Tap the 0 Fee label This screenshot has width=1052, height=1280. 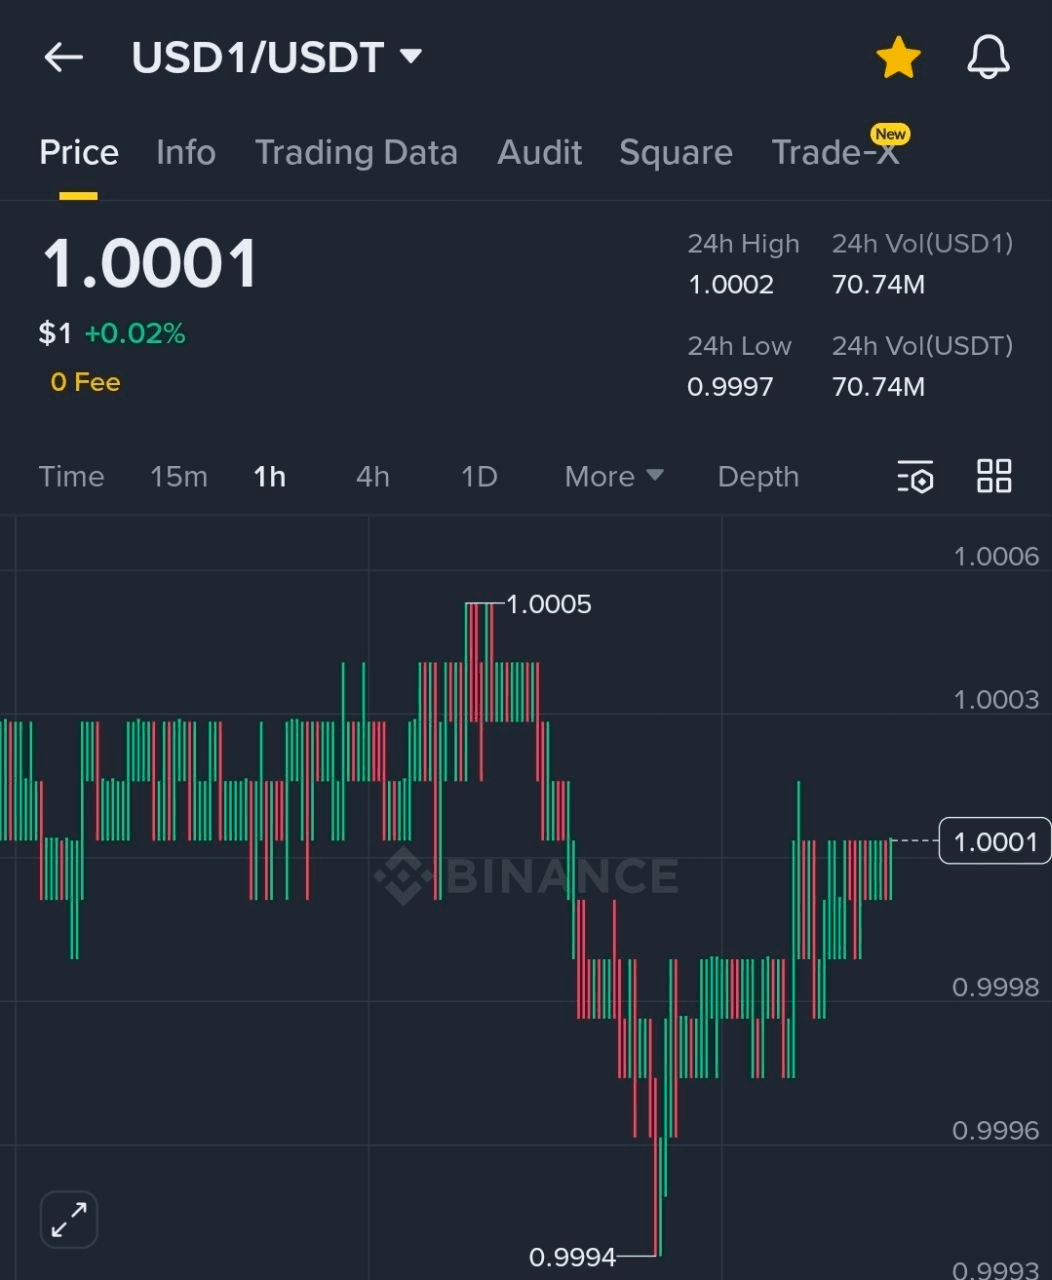tap(85, 382)
